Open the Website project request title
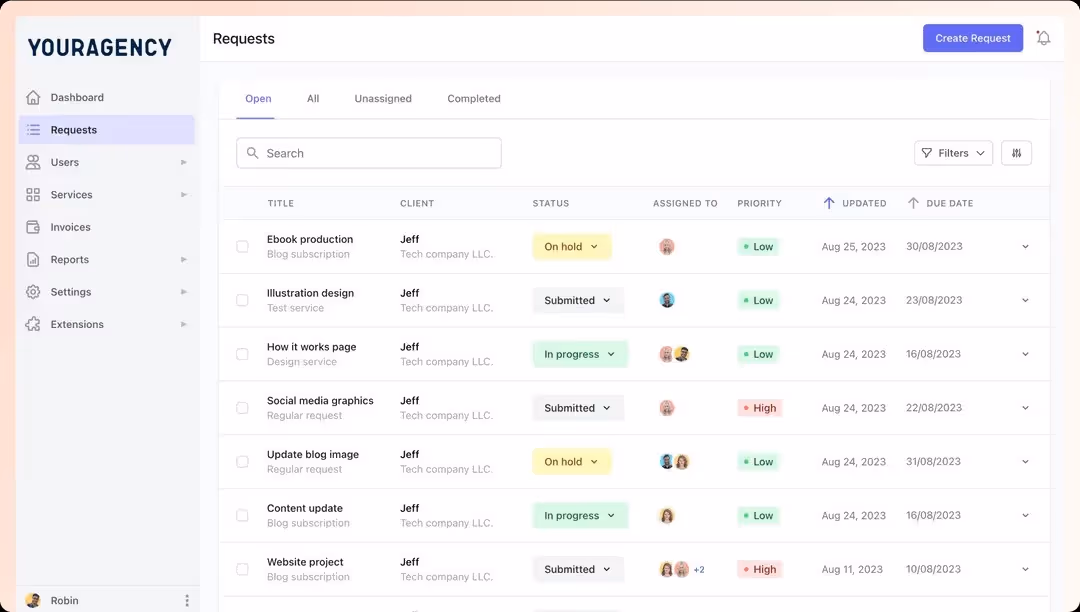The height and width of the screenshot is (612, 1080). click(305, 562)
